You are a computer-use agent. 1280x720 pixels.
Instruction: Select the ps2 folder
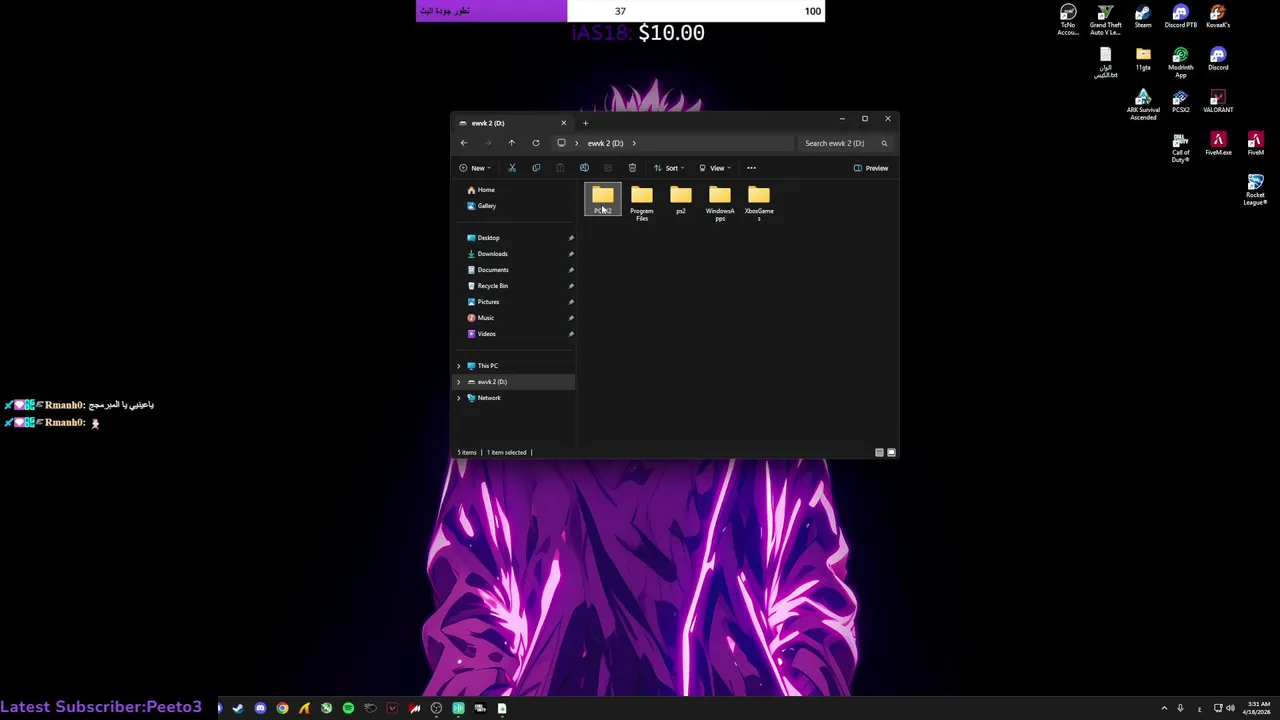[x=681, y=200]
